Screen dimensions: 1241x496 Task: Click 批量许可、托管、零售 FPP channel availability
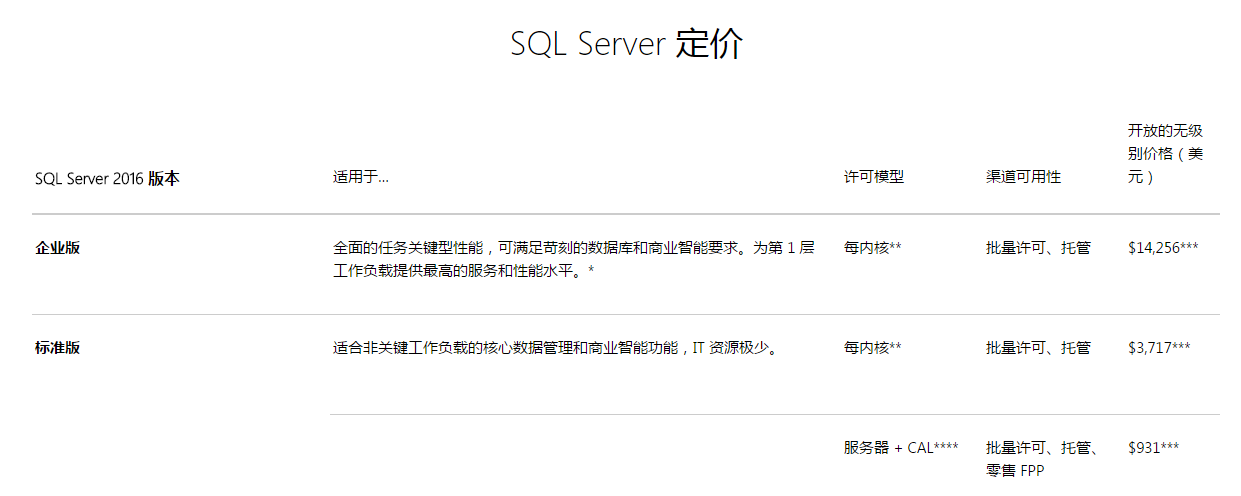click(1042, 458)
